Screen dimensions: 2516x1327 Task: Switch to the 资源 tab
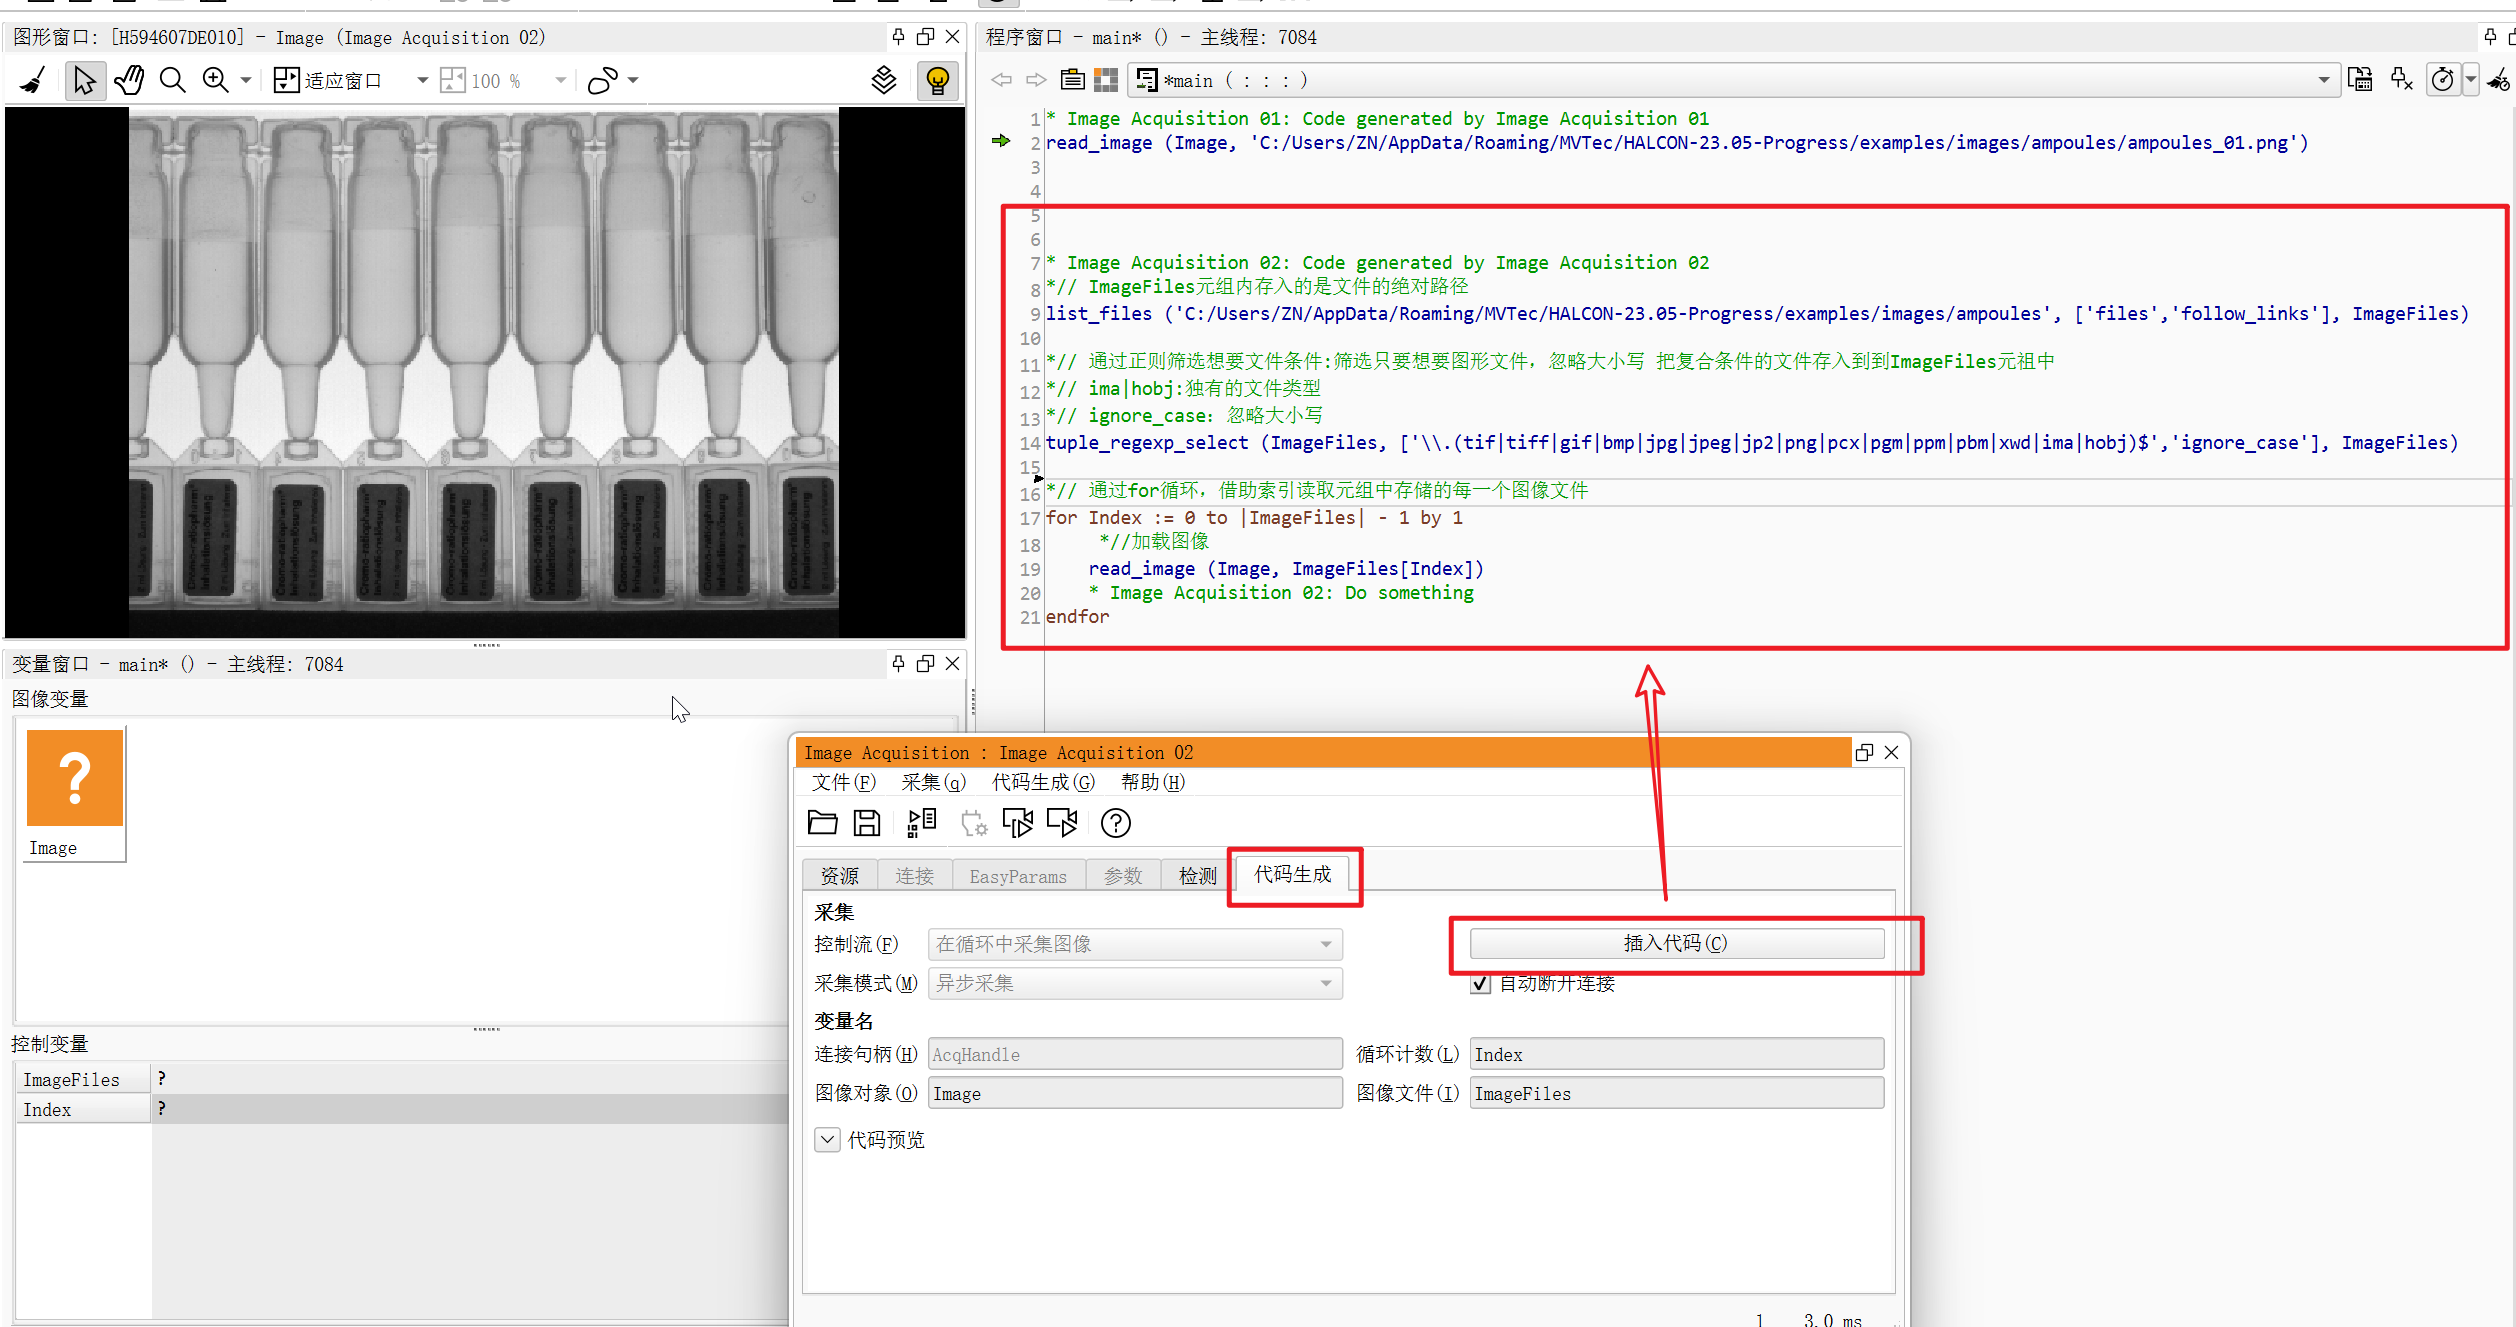point(839,876)
